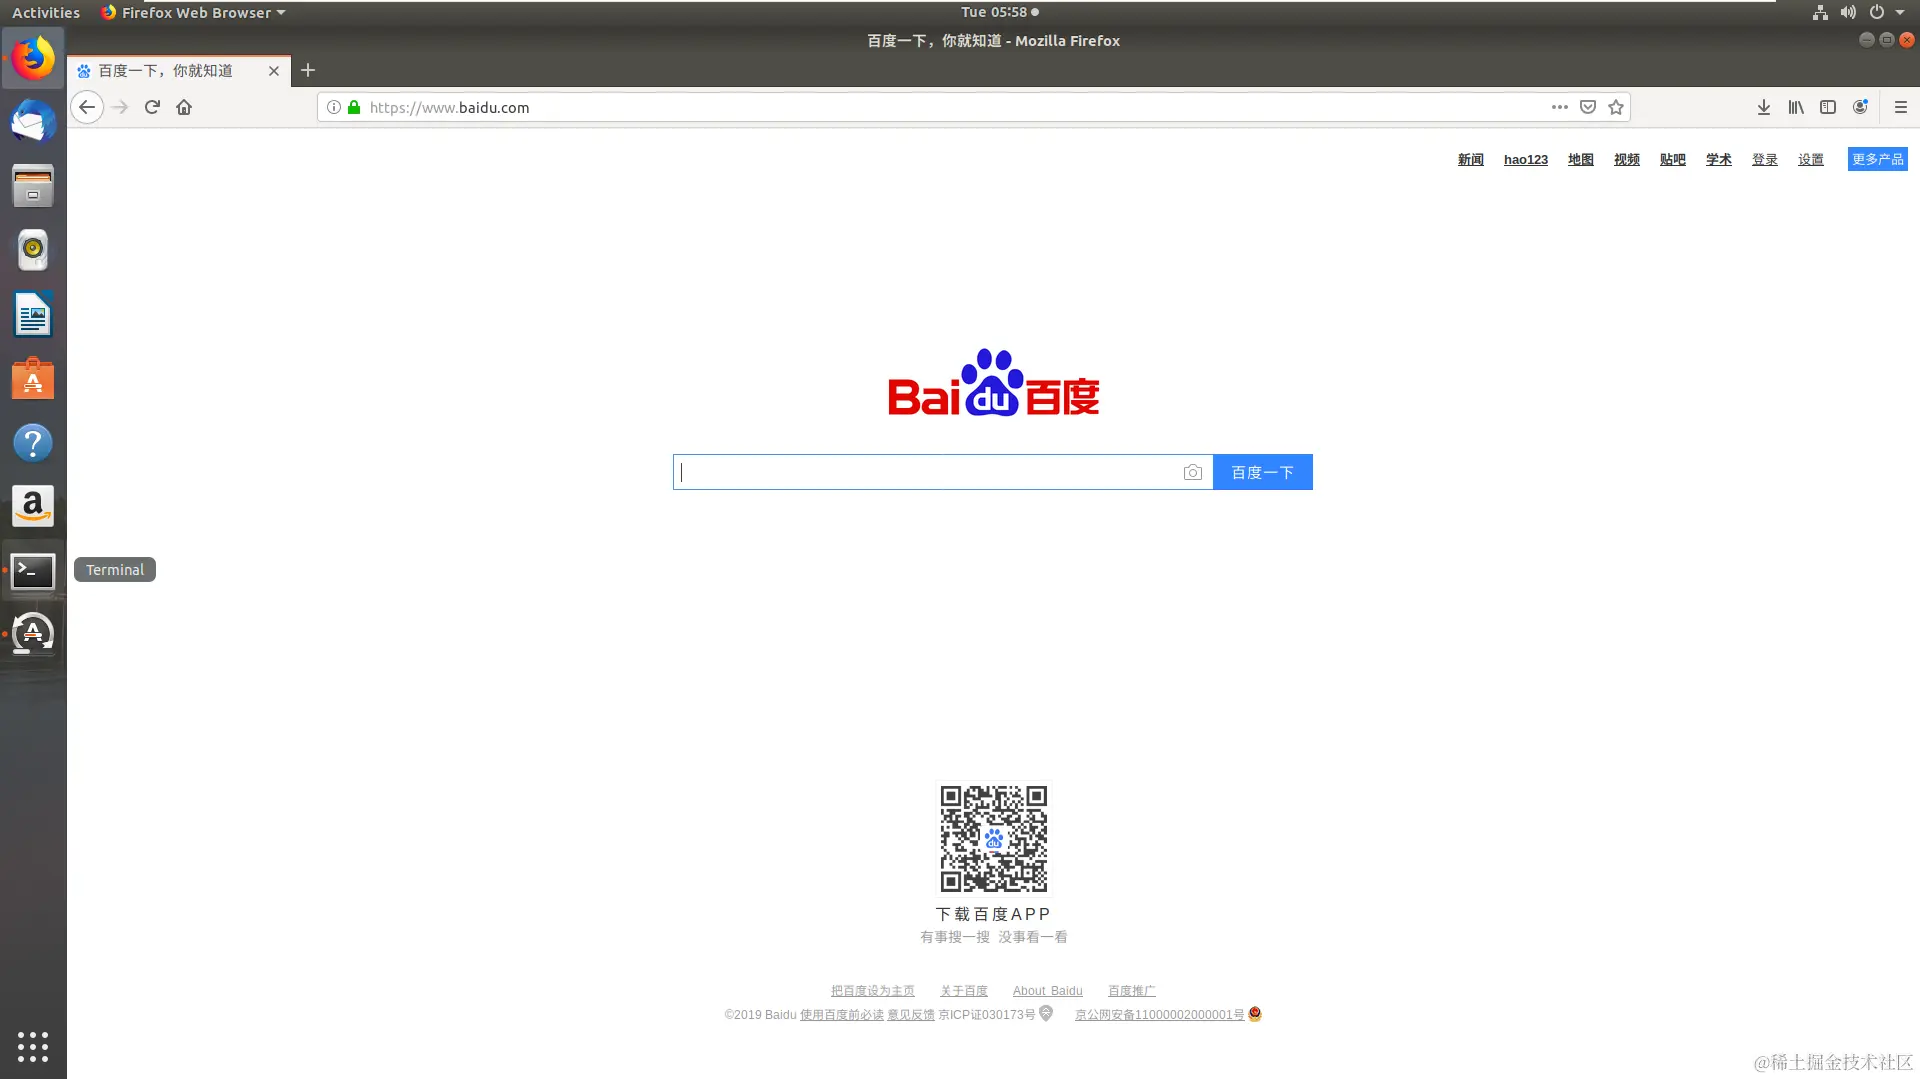The height and width of the screenshot is (1079, 1920).
Task: Open page actions three-dots menu
Action: 1560,107
